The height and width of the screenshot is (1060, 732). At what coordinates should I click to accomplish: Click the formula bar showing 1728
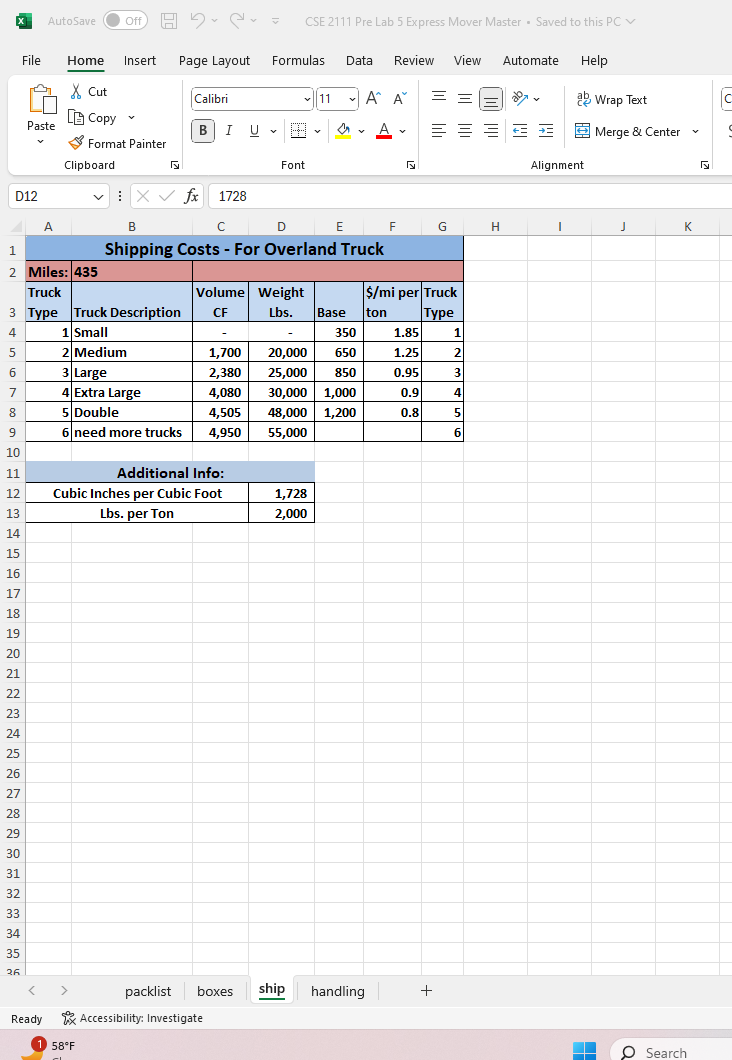pos(470,196)
